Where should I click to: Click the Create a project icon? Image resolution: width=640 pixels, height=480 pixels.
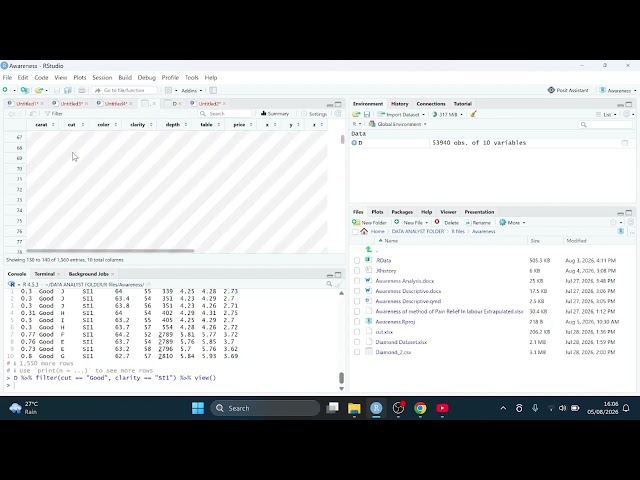click(x=24, y=90)
